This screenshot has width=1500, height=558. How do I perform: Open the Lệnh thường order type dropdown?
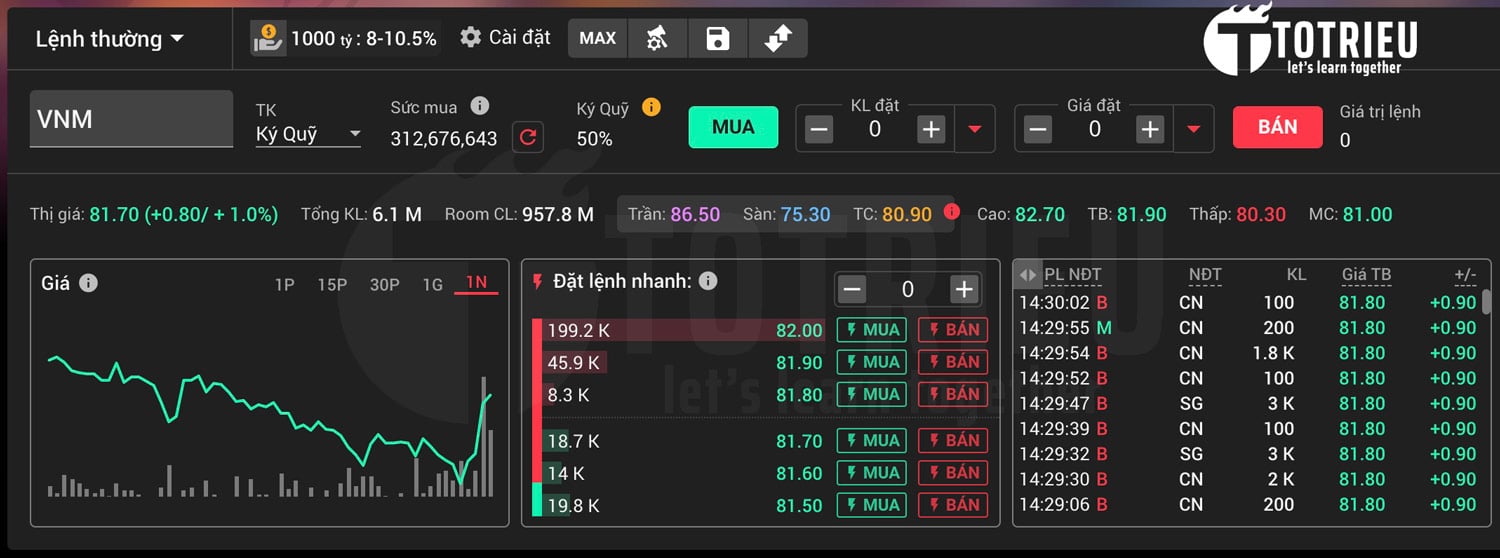pos(110,39)
